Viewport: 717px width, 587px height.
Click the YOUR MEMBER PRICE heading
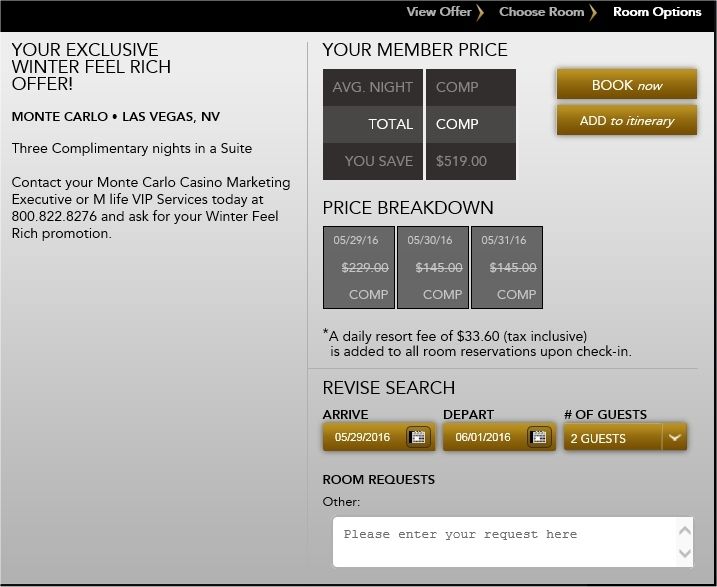(x=415, y=49)
